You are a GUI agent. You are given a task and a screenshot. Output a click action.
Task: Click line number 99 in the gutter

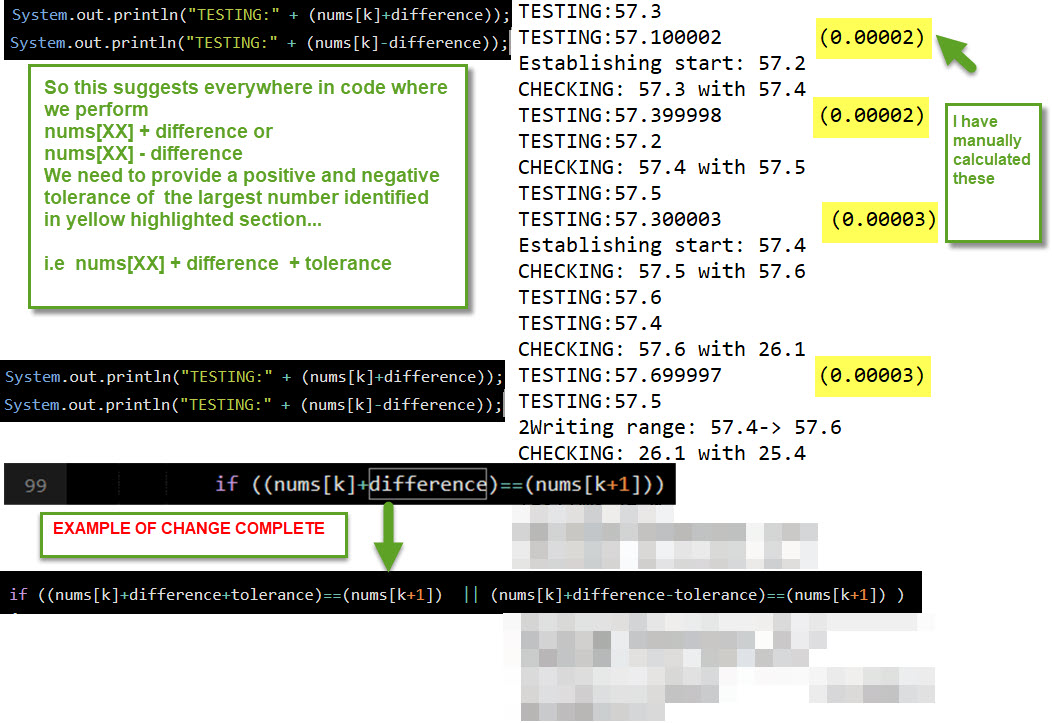pos(36,485)
